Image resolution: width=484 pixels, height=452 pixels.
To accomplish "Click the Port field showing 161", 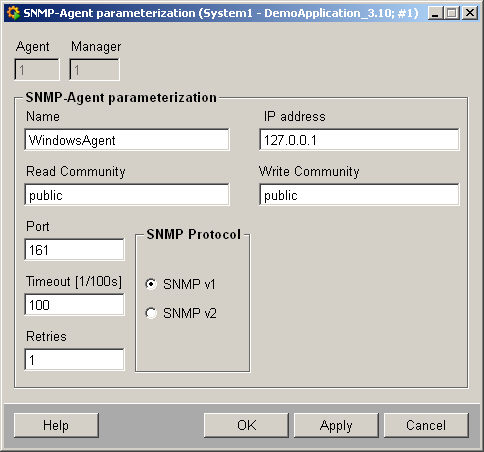I will (x=74, y=250).
